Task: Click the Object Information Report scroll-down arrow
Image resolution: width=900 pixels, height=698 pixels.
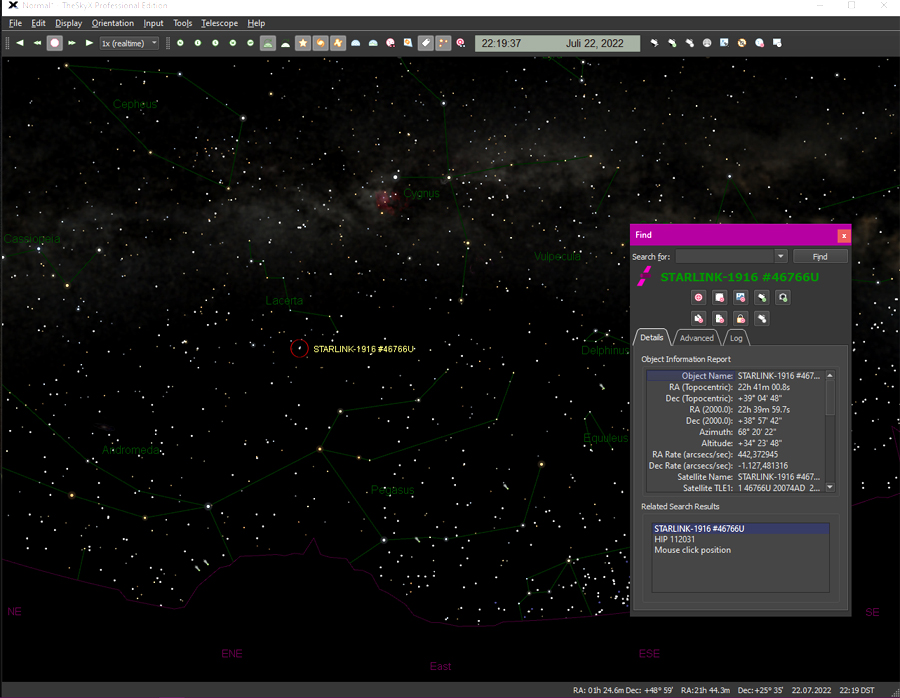Action: click(x=830, y=487)
